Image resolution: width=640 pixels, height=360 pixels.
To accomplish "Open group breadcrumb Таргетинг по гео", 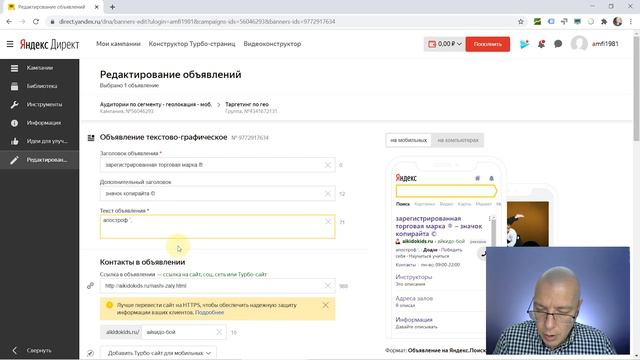I will [x=247, y=104].
